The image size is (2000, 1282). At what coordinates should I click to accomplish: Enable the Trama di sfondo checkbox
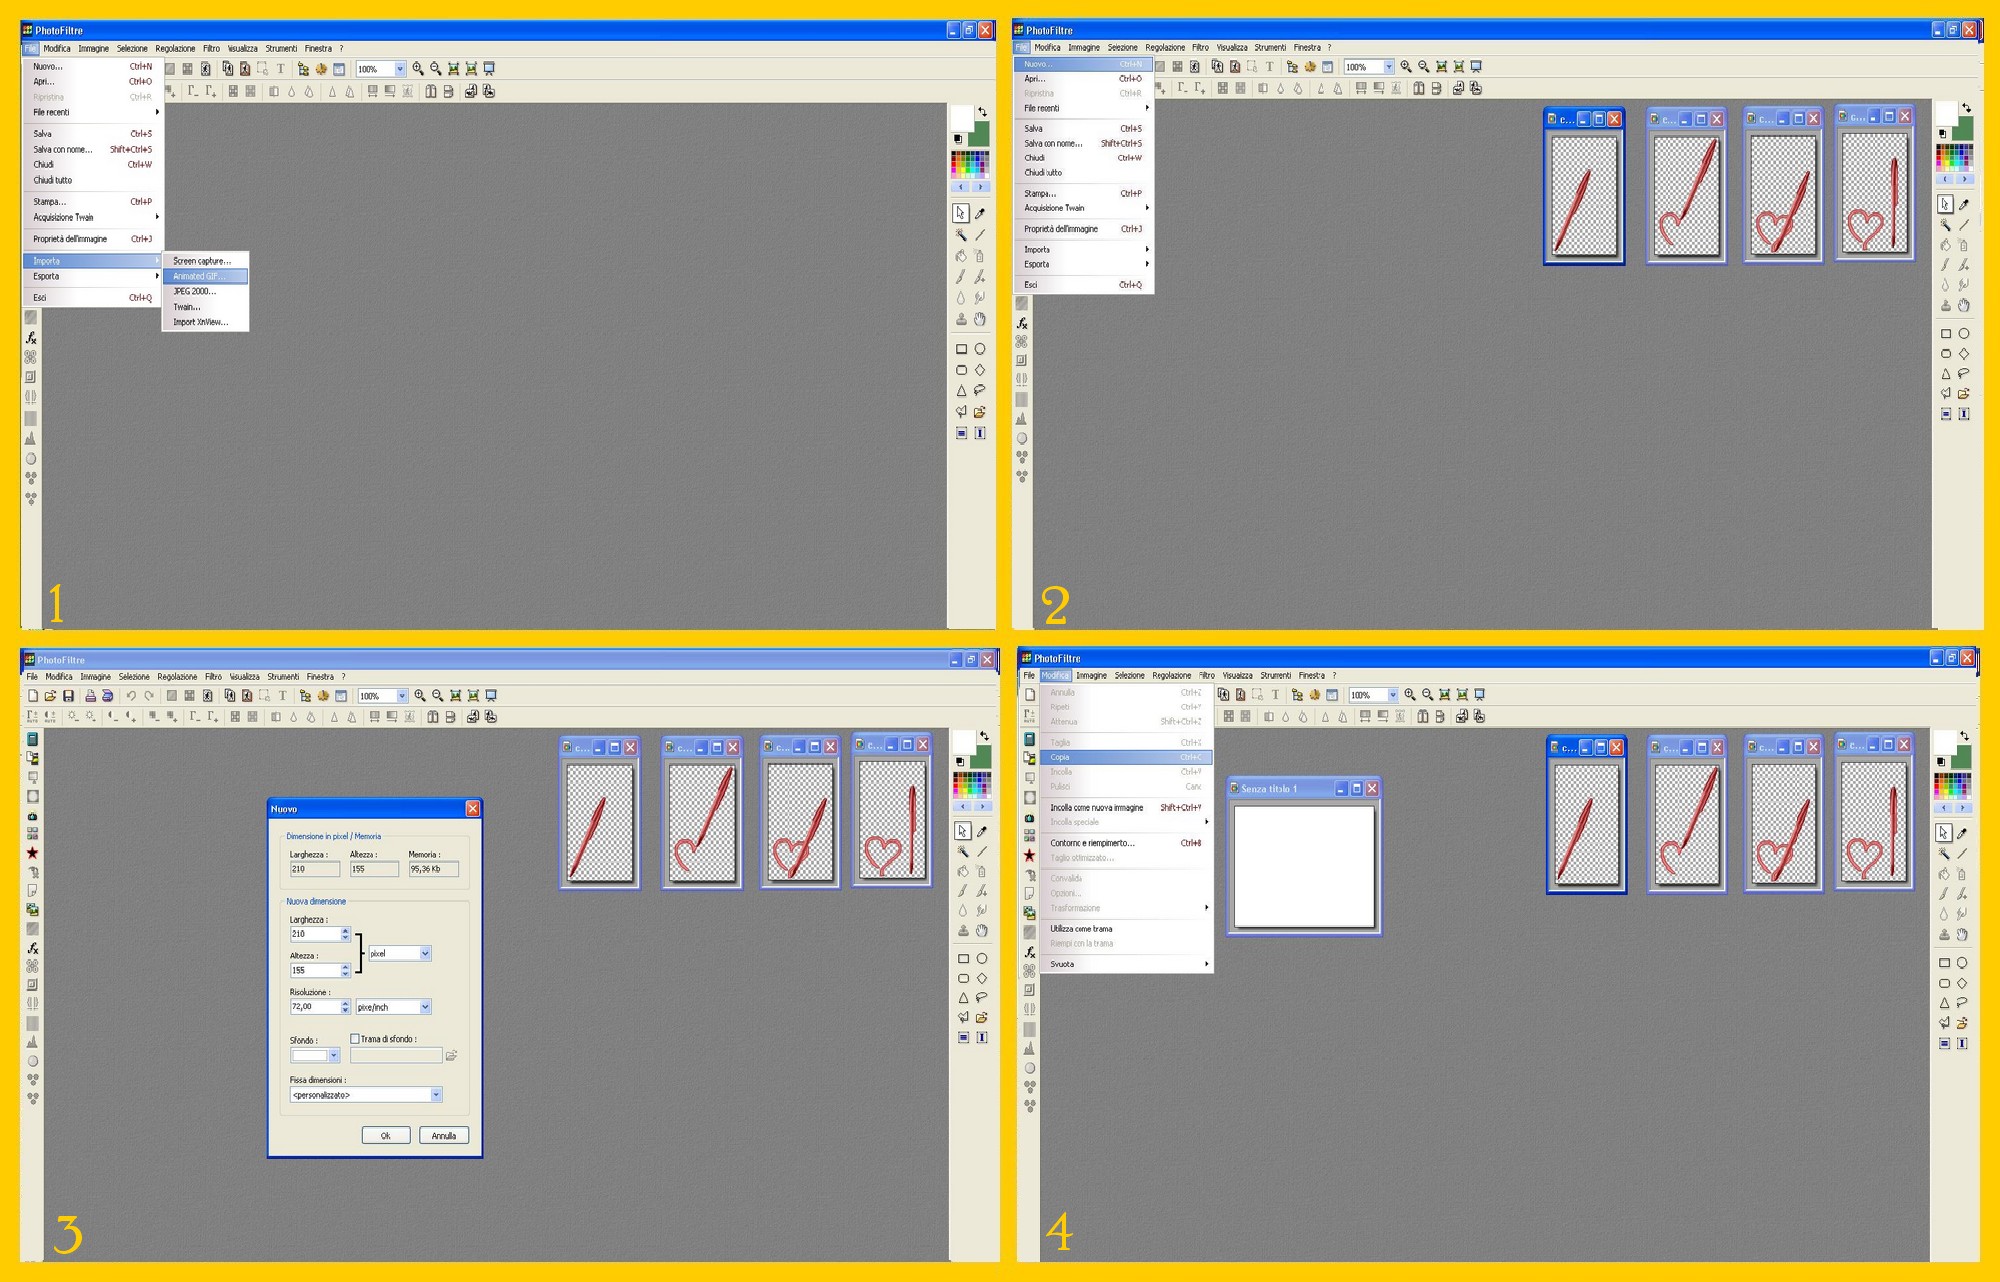[x=355, y=1039]
